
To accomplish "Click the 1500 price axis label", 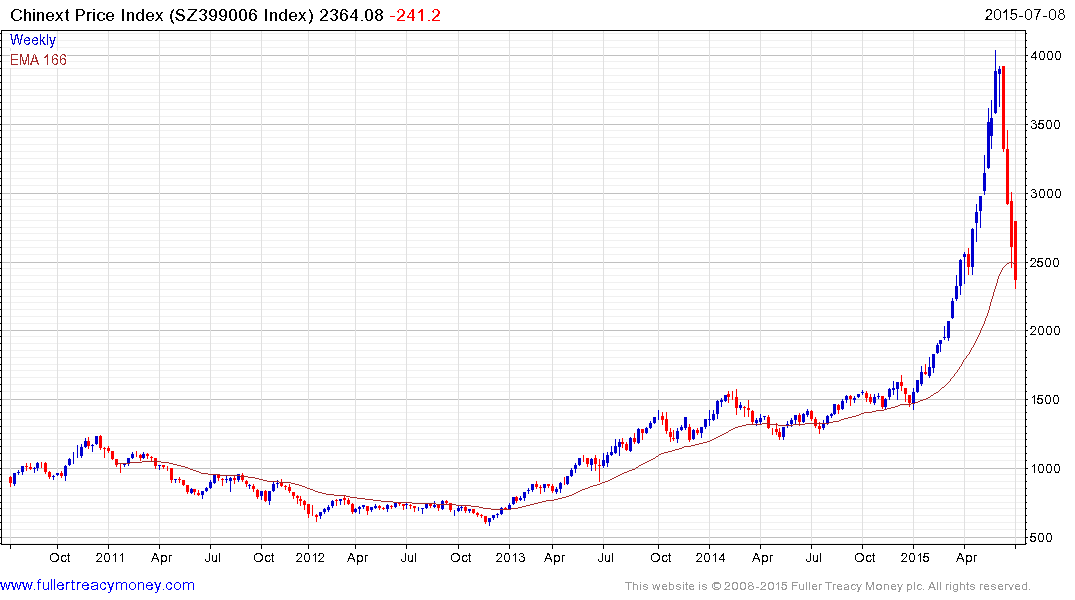I will [x=1046, y=400].
